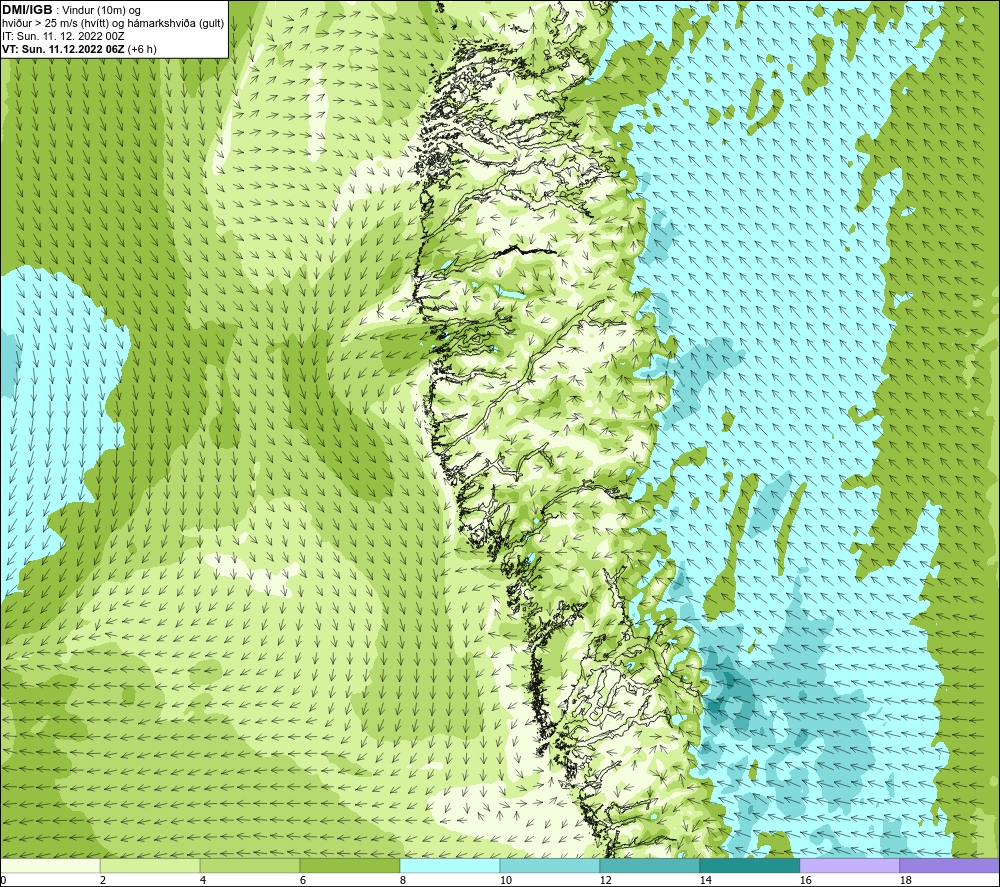Click the scale label '12'
This screenshot has height=887, width=1000.
click(x=605, y=881)
